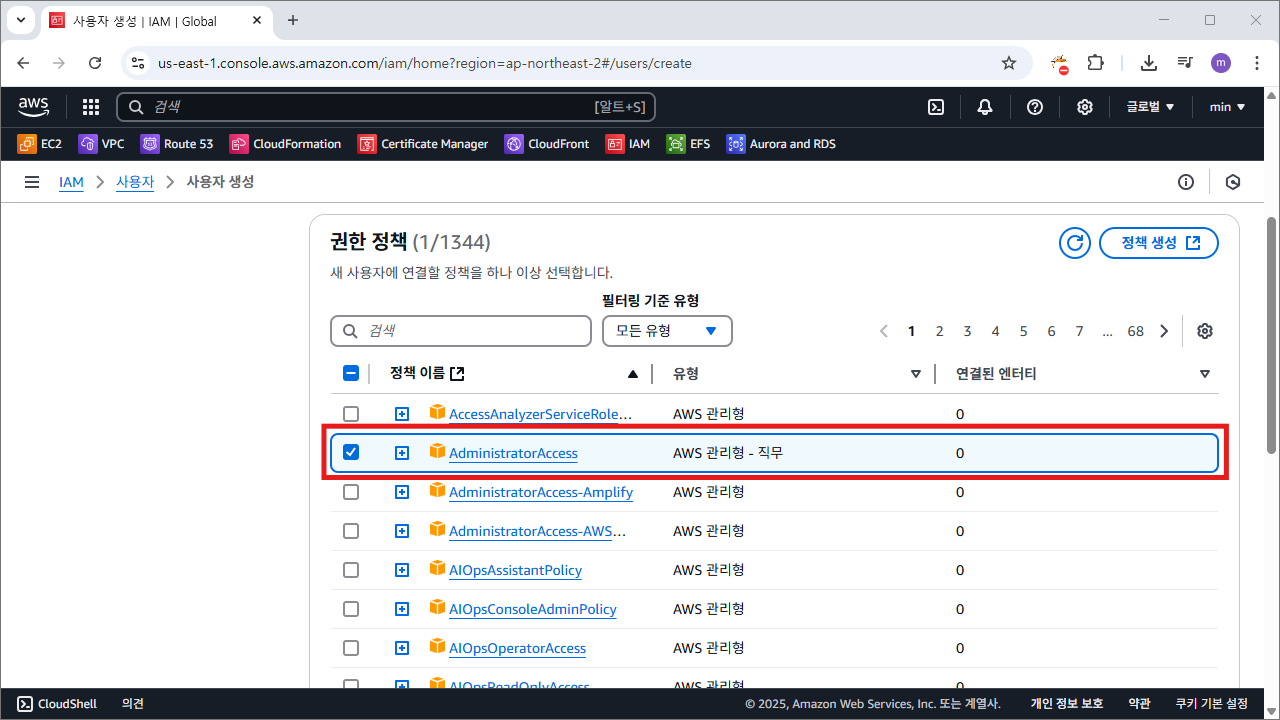Open the CloudFormation bookmark shortcut

pos(286,144)
